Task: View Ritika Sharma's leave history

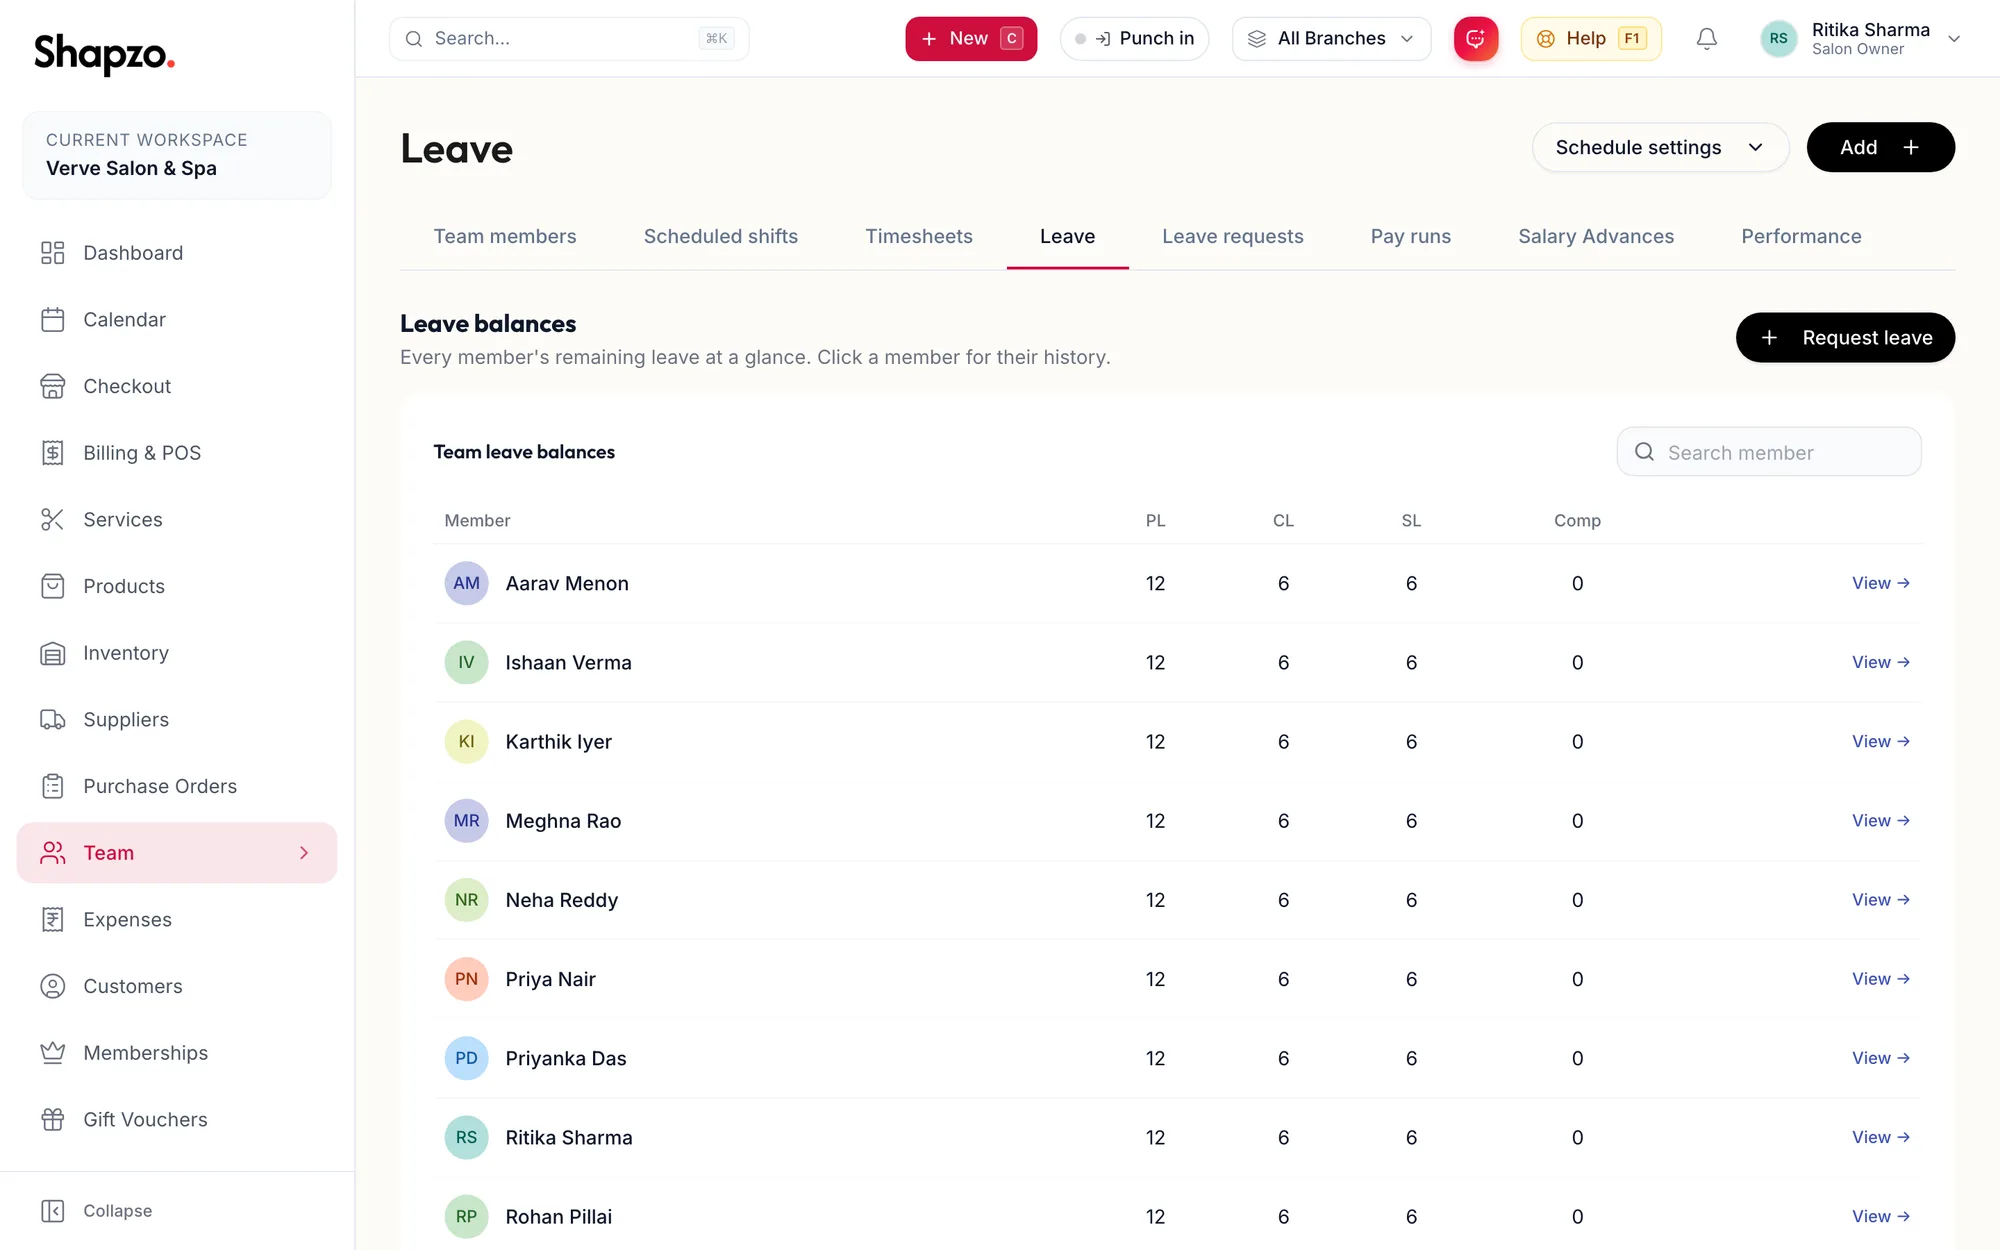Action: tap(1881, 1137)
